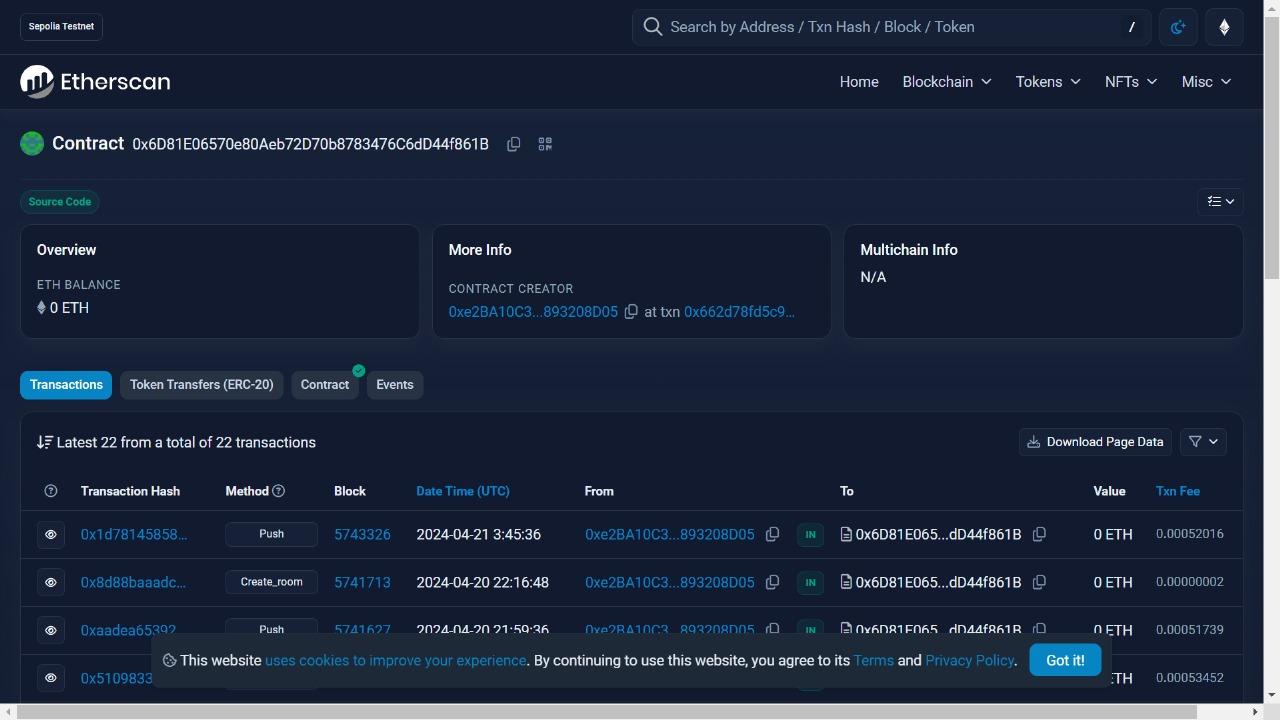Preview transaction 0x1d78145858 with eye icon
1280x720 pixels.
pyautogui.click(x=51, y=534)
